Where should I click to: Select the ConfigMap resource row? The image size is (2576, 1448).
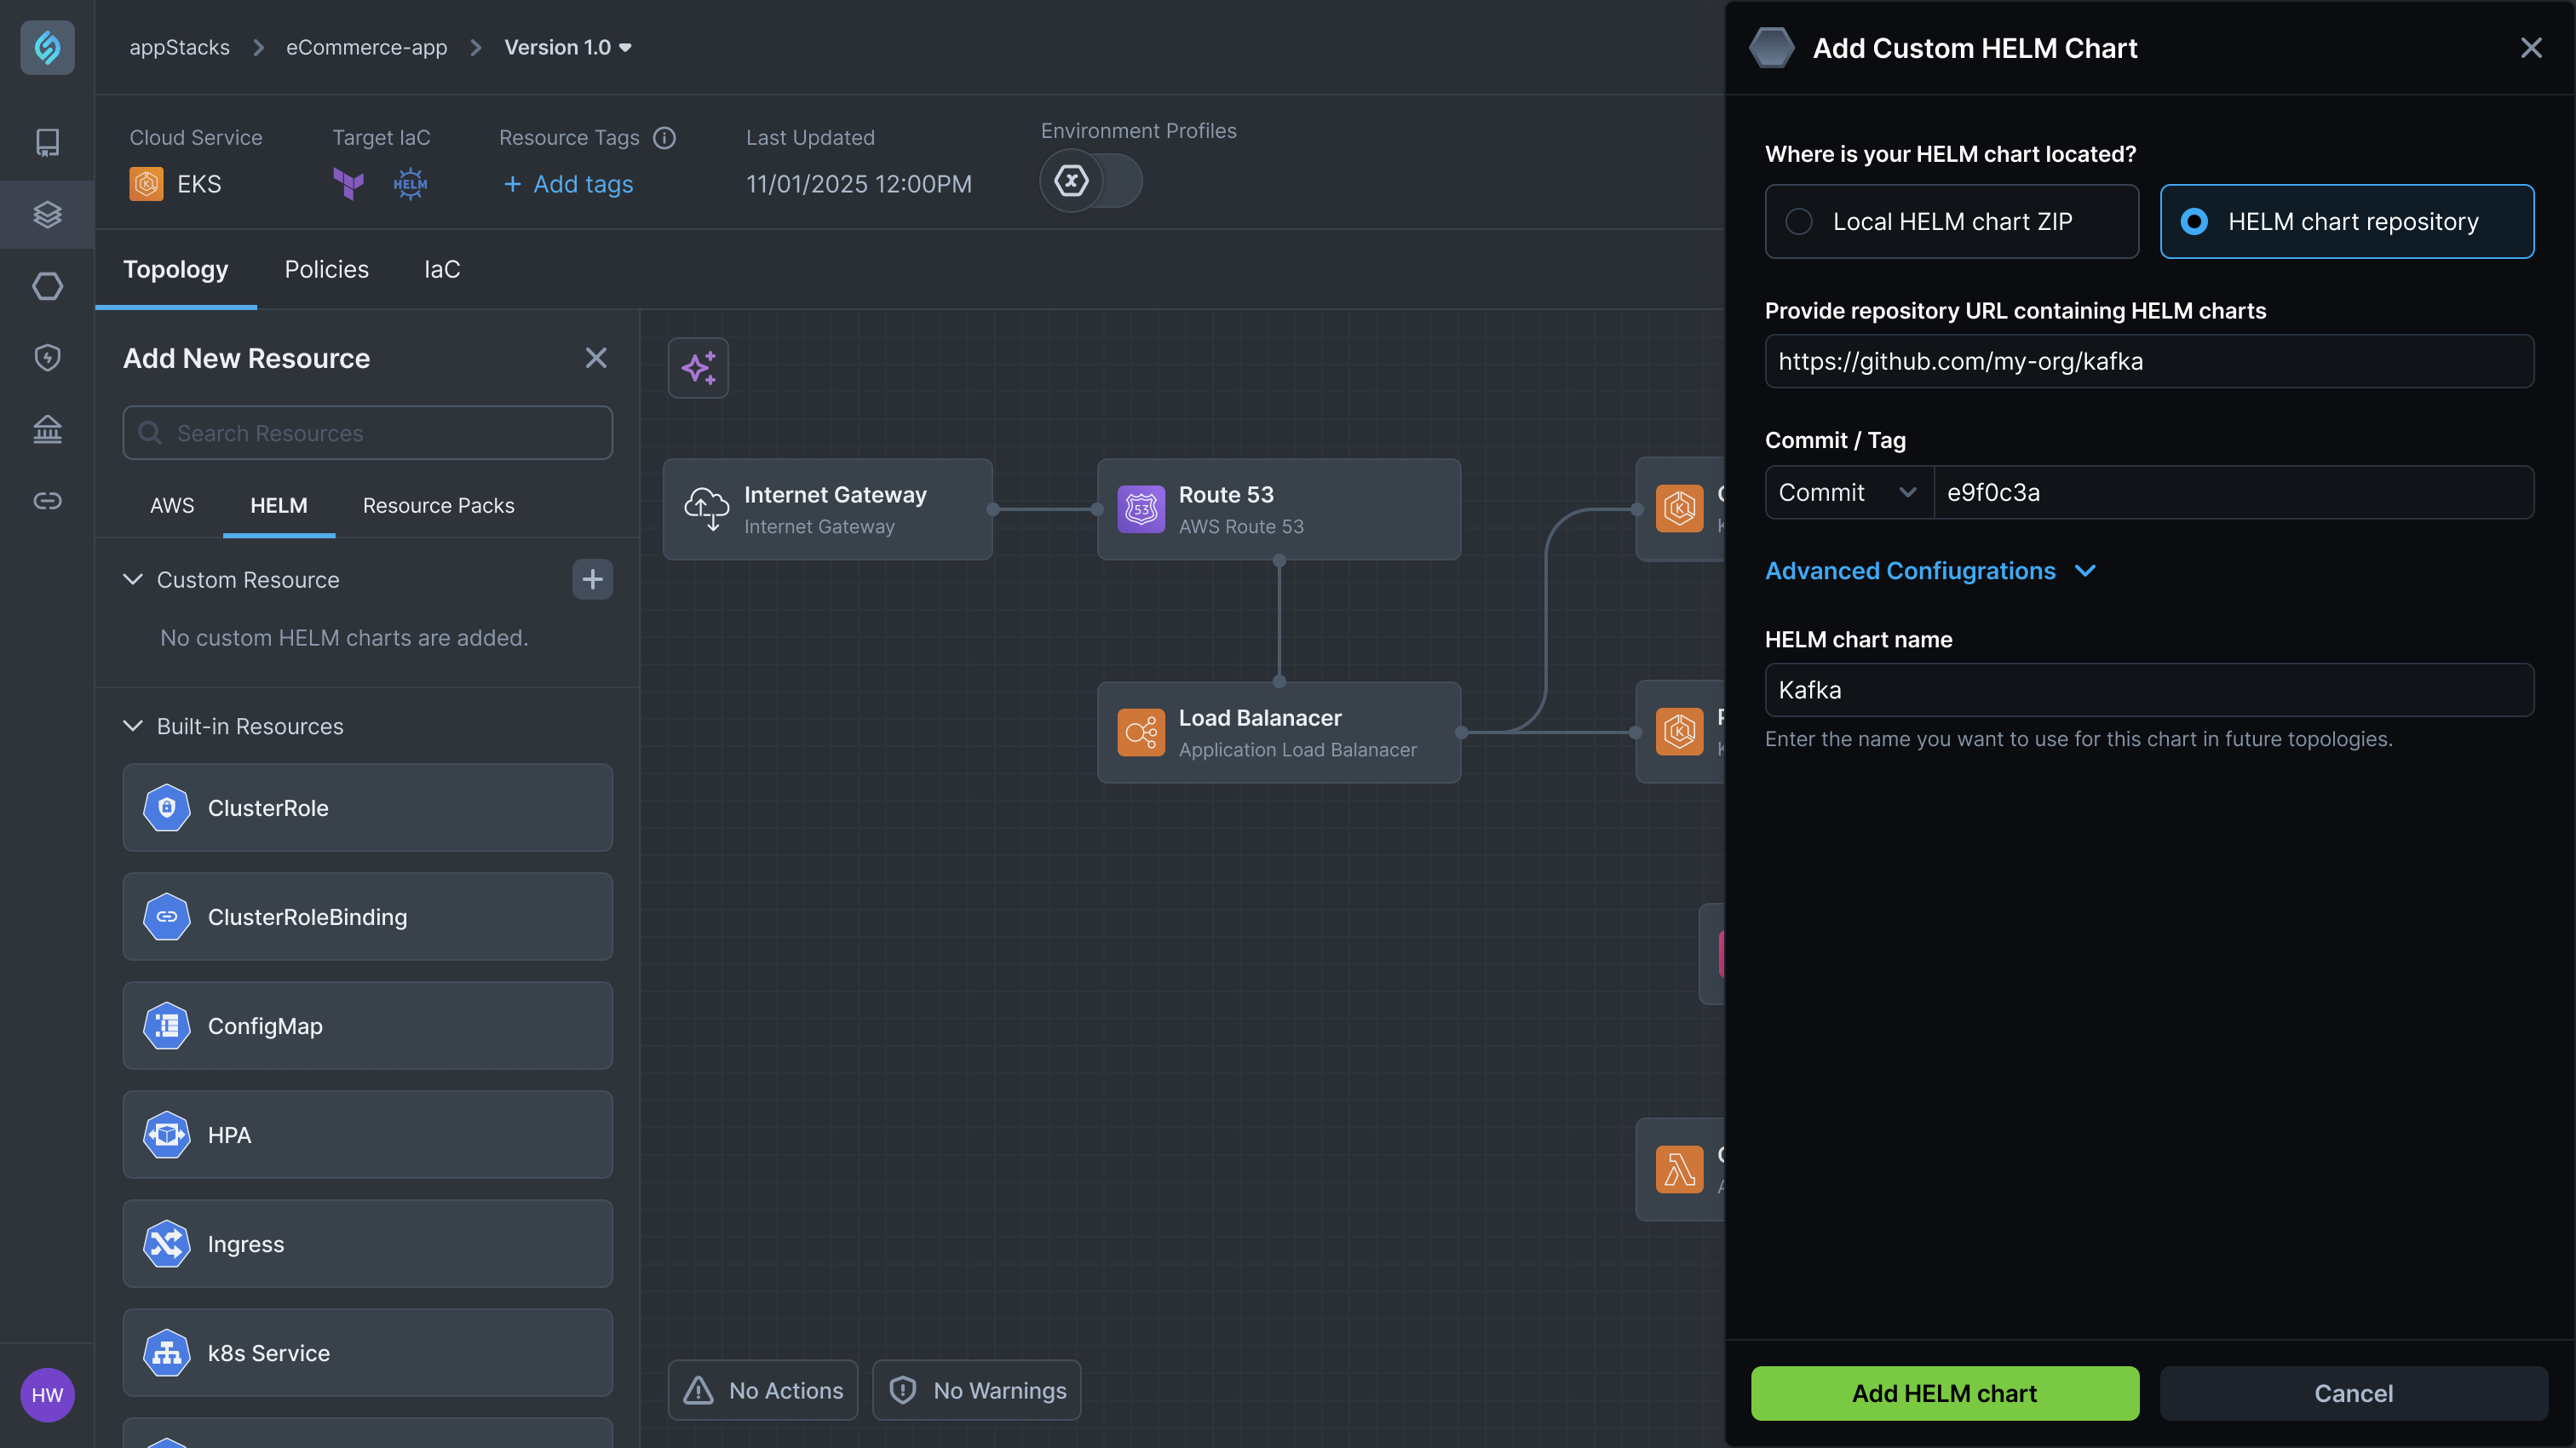(x=367, y=1026)
